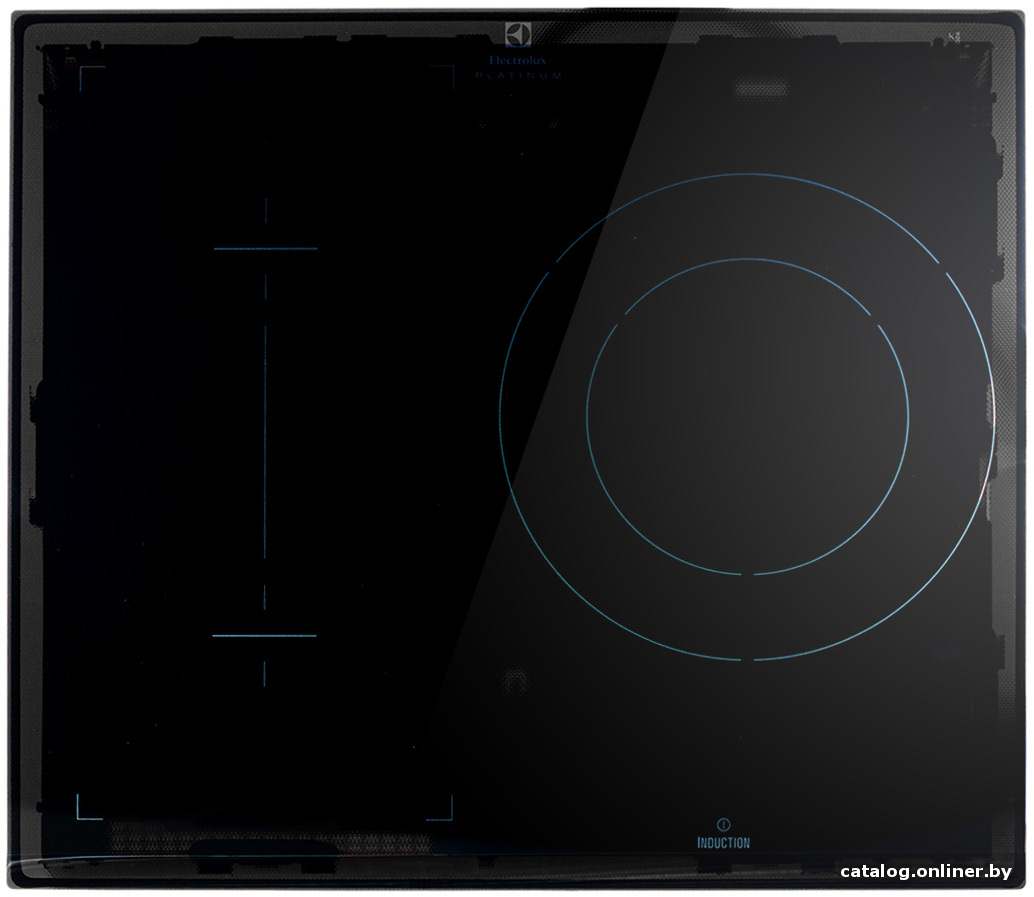This screenshot has height=897, width=1034.
Task: Click the PLATINUM series label
Action: [518, 76]
